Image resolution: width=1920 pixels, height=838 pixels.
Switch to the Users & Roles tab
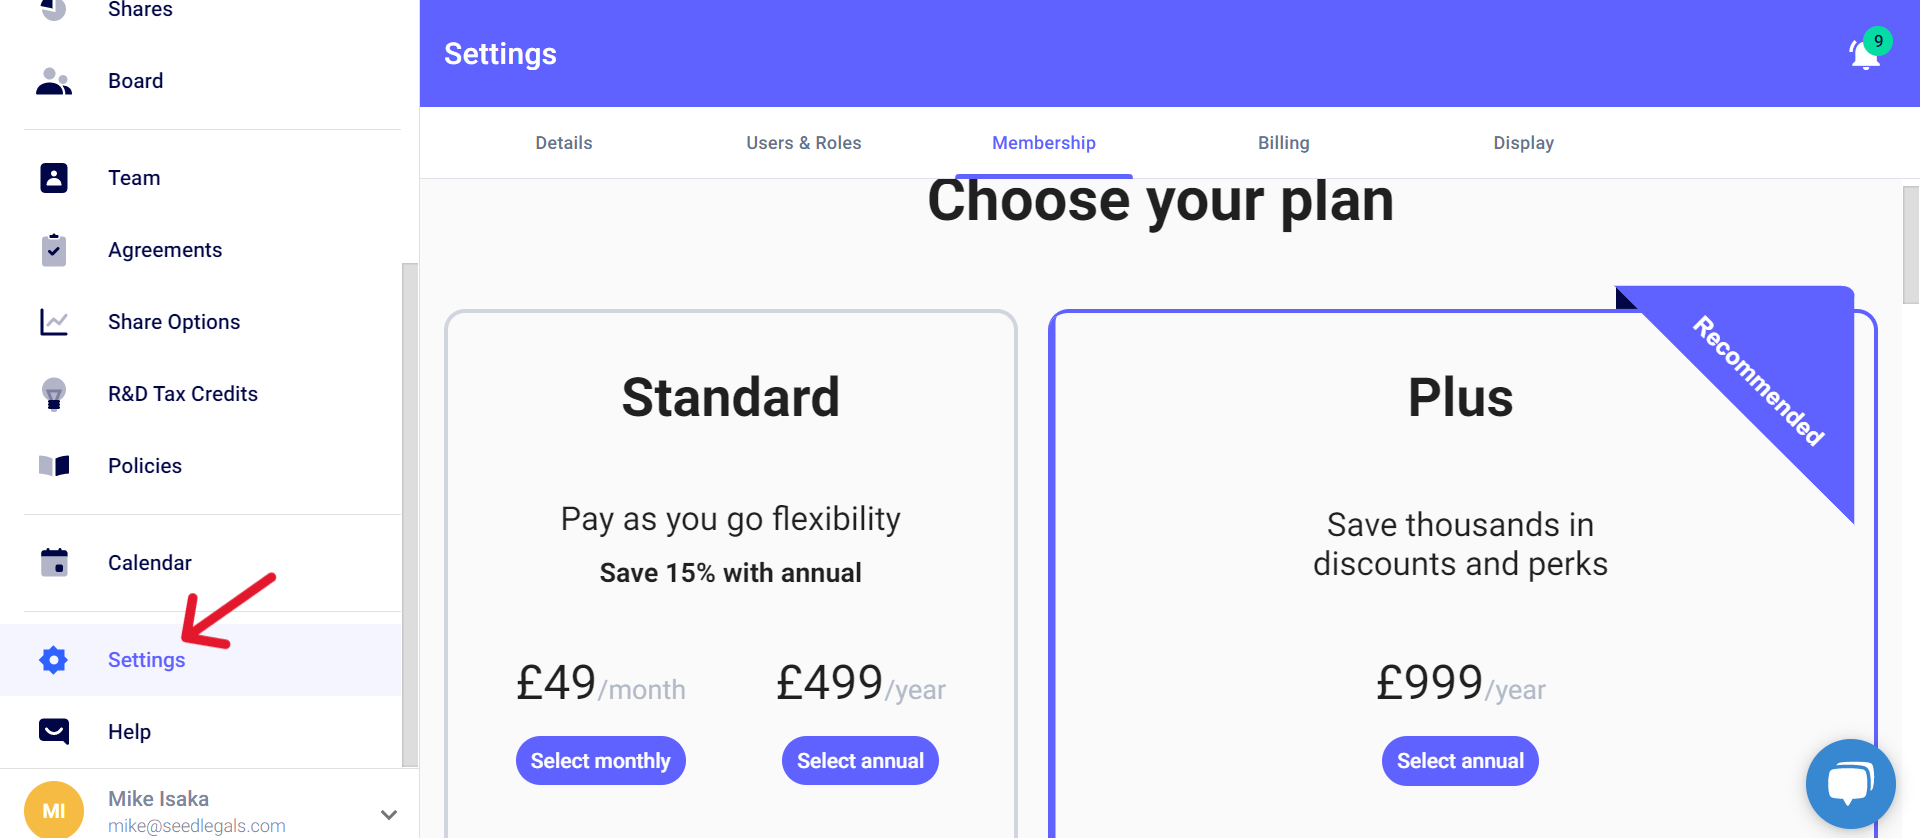point(803,143)
